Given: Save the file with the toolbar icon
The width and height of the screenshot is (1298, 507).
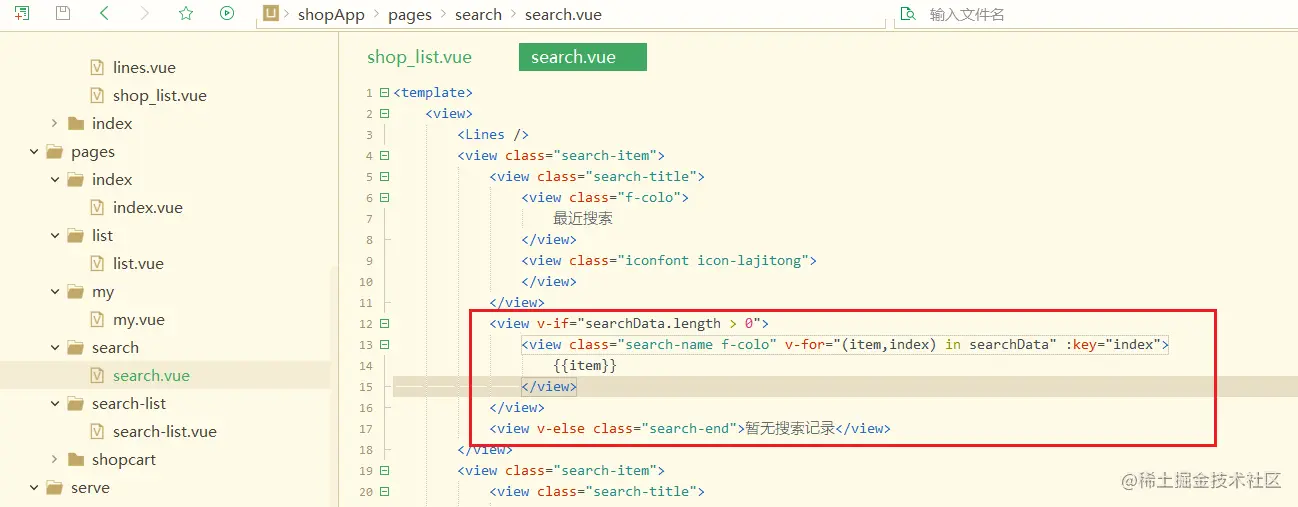Looking at the screenshot, I should tap(63, 13).
